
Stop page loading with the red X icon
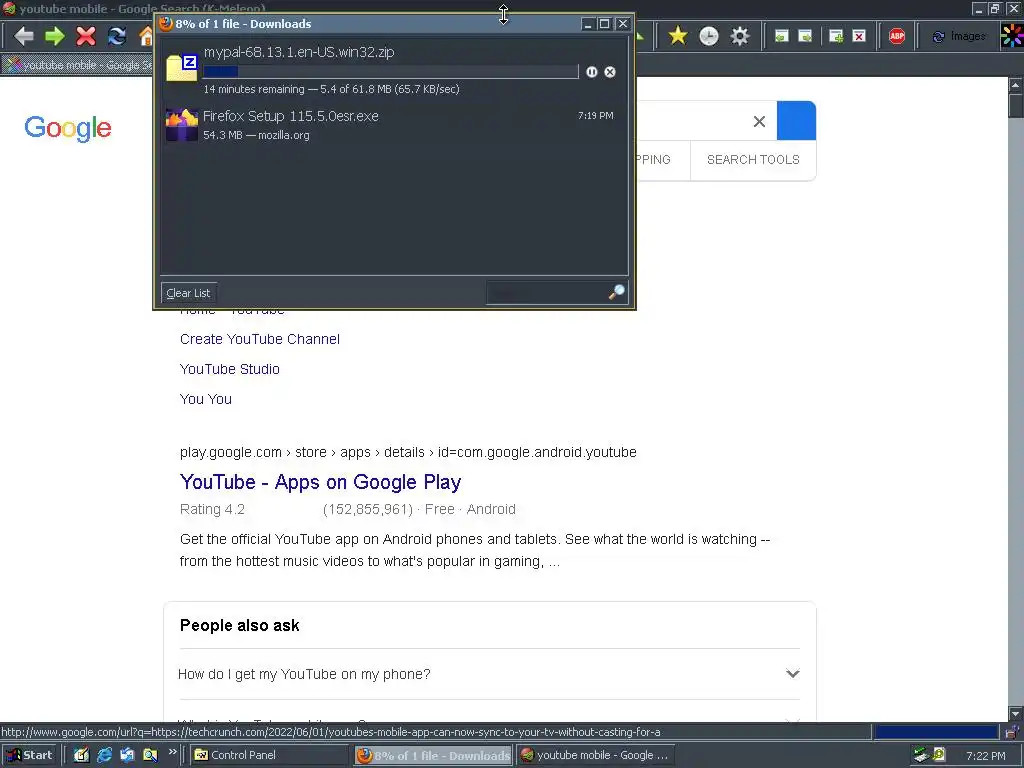click(x=86, y=36)
